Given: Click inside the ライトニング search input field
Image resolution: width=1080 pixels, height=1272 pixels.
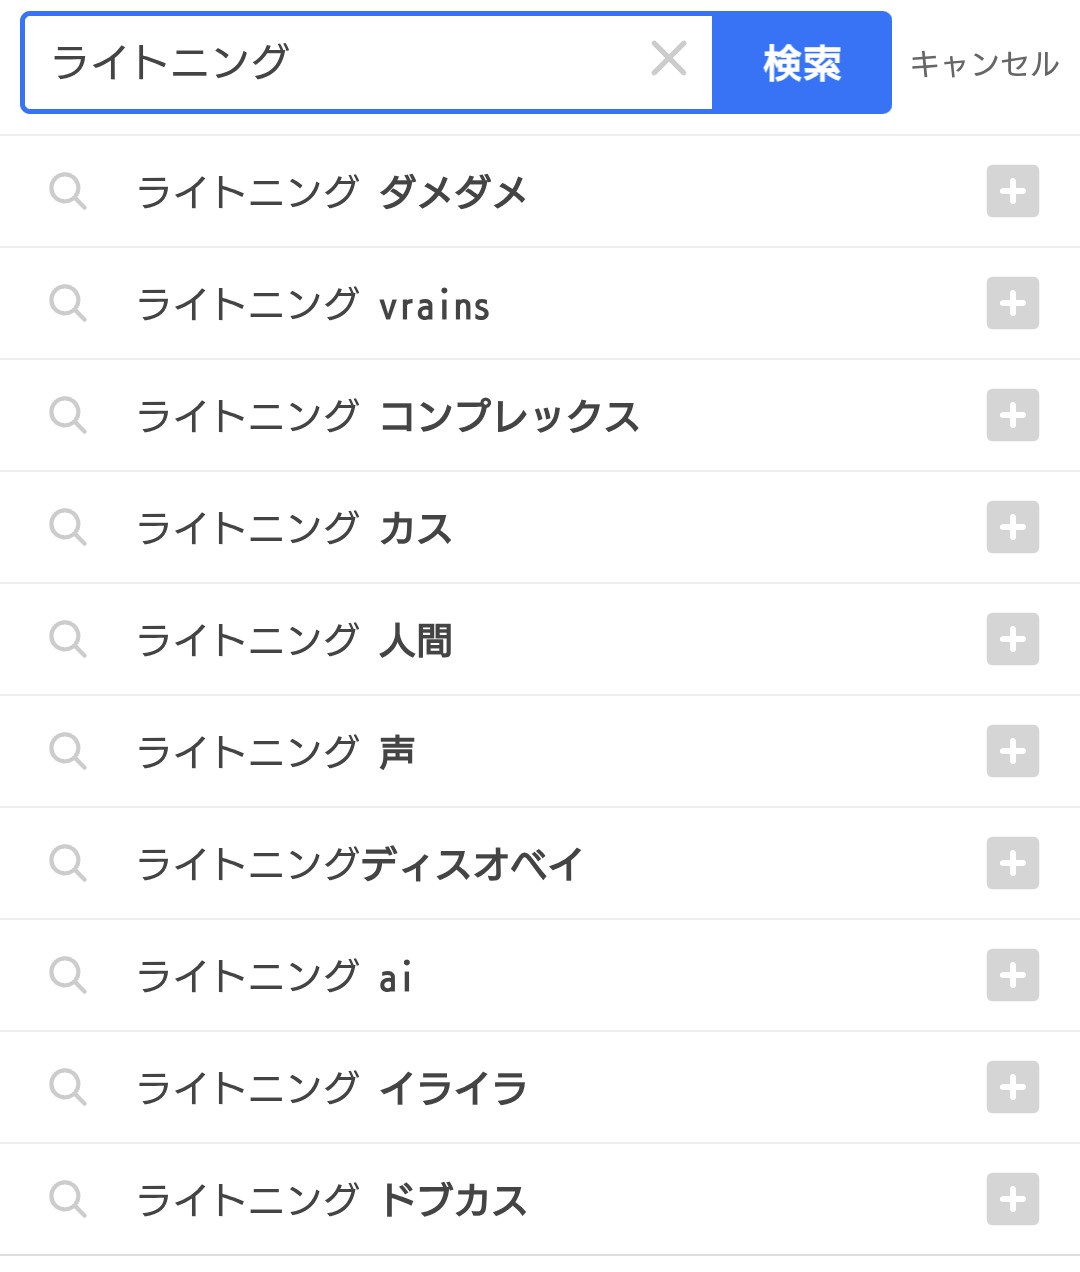Looking at the screenshot, I should (x=340, y=62).
